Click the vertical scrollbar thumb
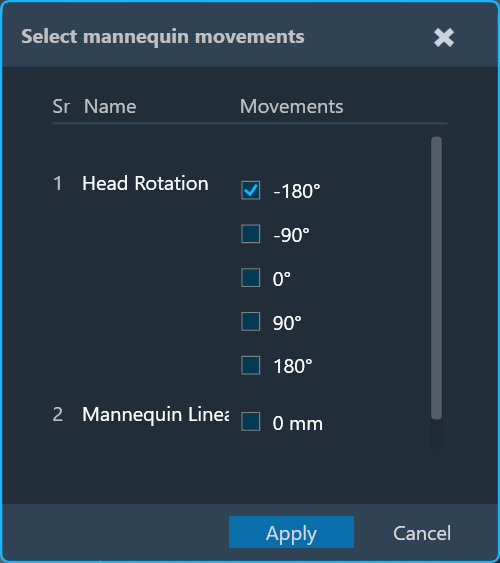500x563 pixels. pos(436,278)
